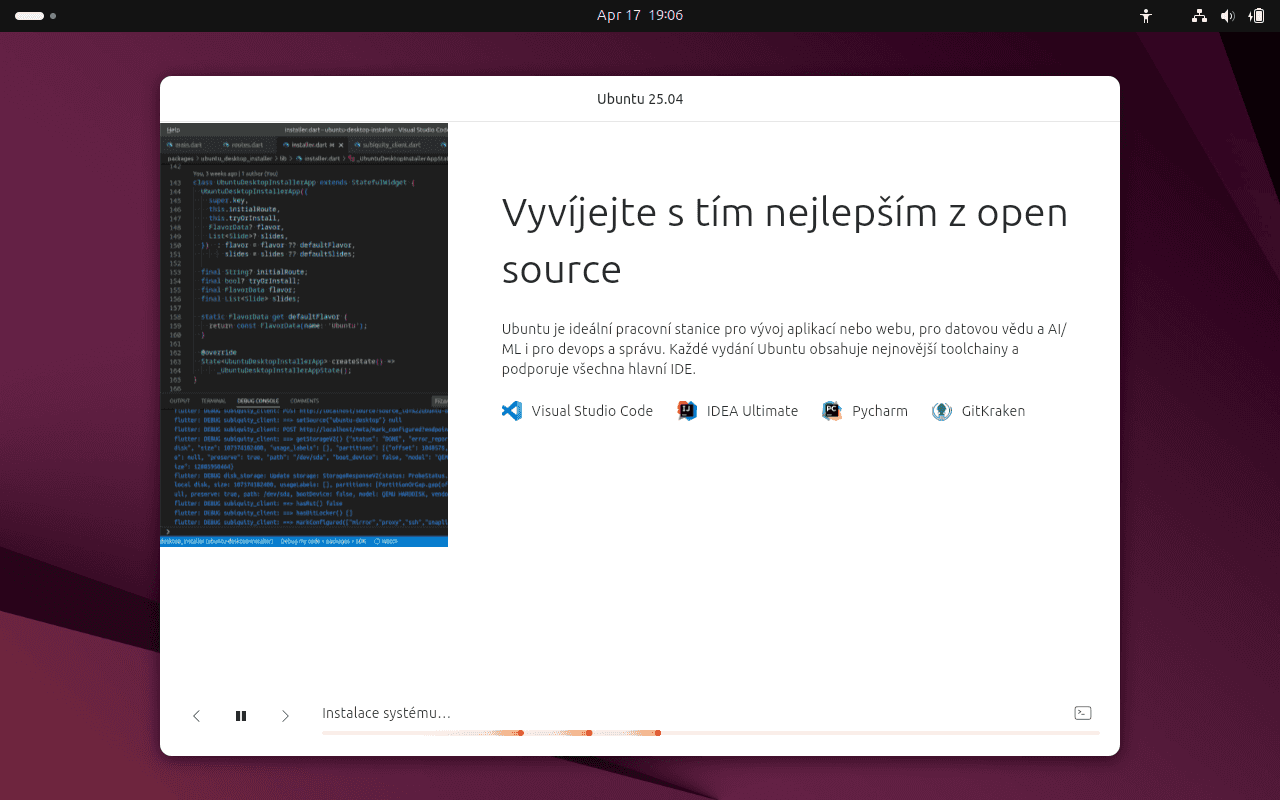Click the installation progress bar
The height and width of the screenshot is (800, 1280).
pyautogui.click(x=711, y=733)
